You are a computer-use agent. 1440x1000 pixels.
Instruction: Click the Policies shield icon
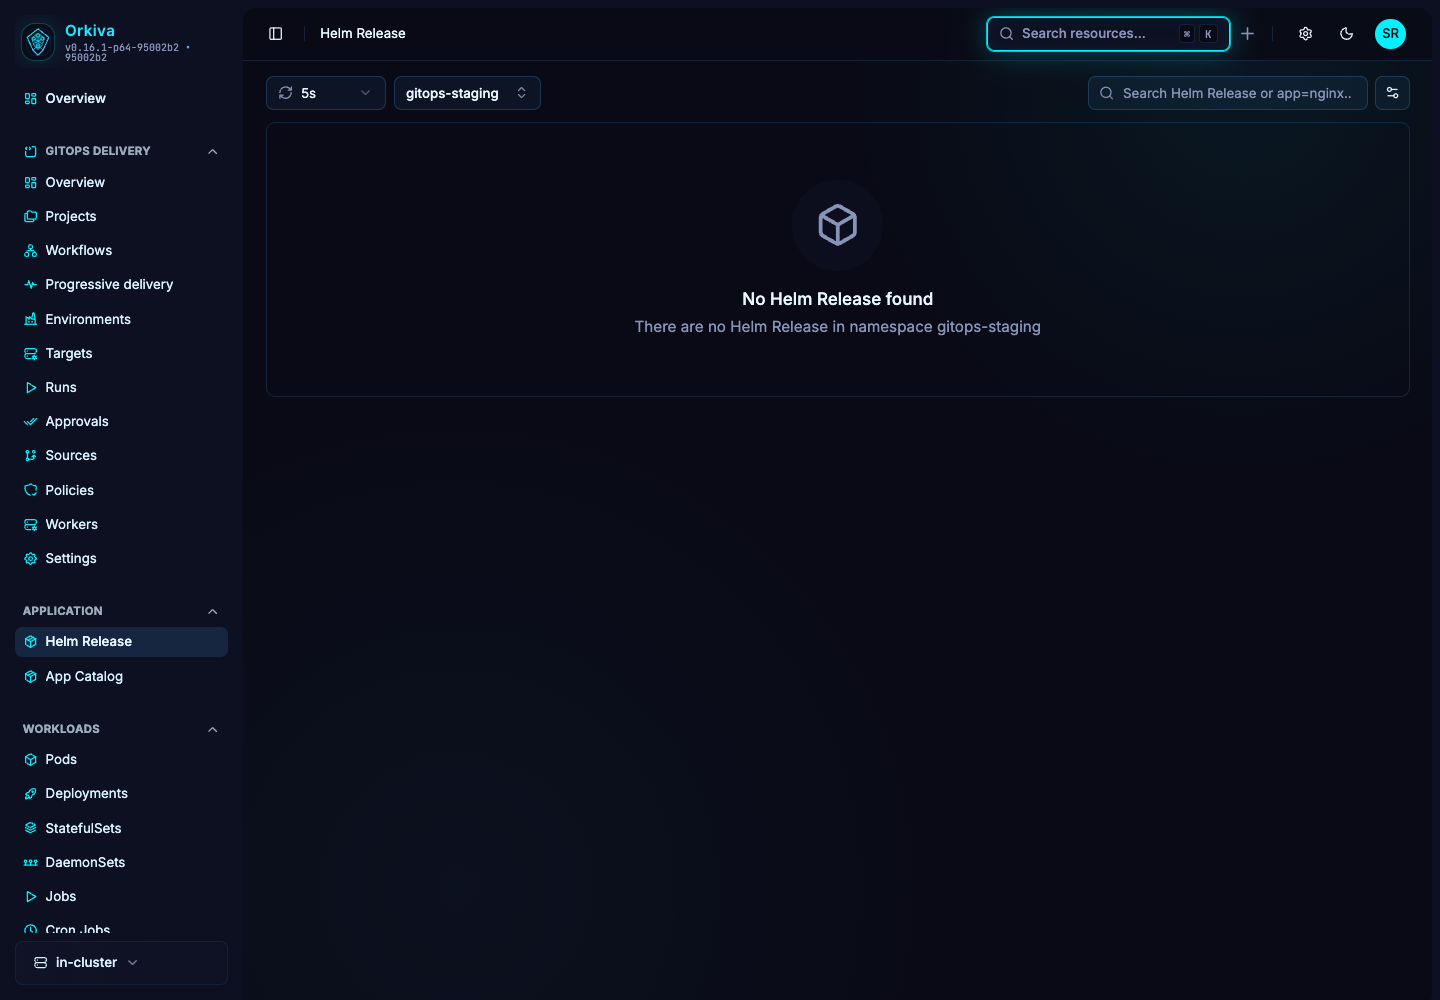[x=31, y=491]
